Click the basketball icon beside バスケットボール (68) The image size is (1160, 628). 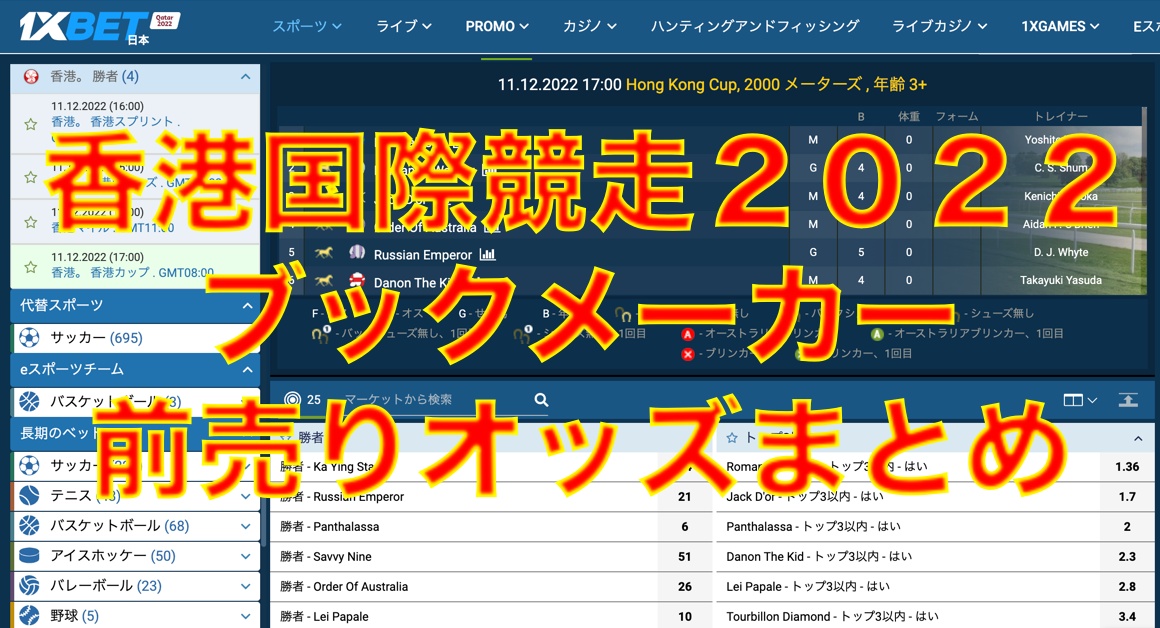click(29, 526)
